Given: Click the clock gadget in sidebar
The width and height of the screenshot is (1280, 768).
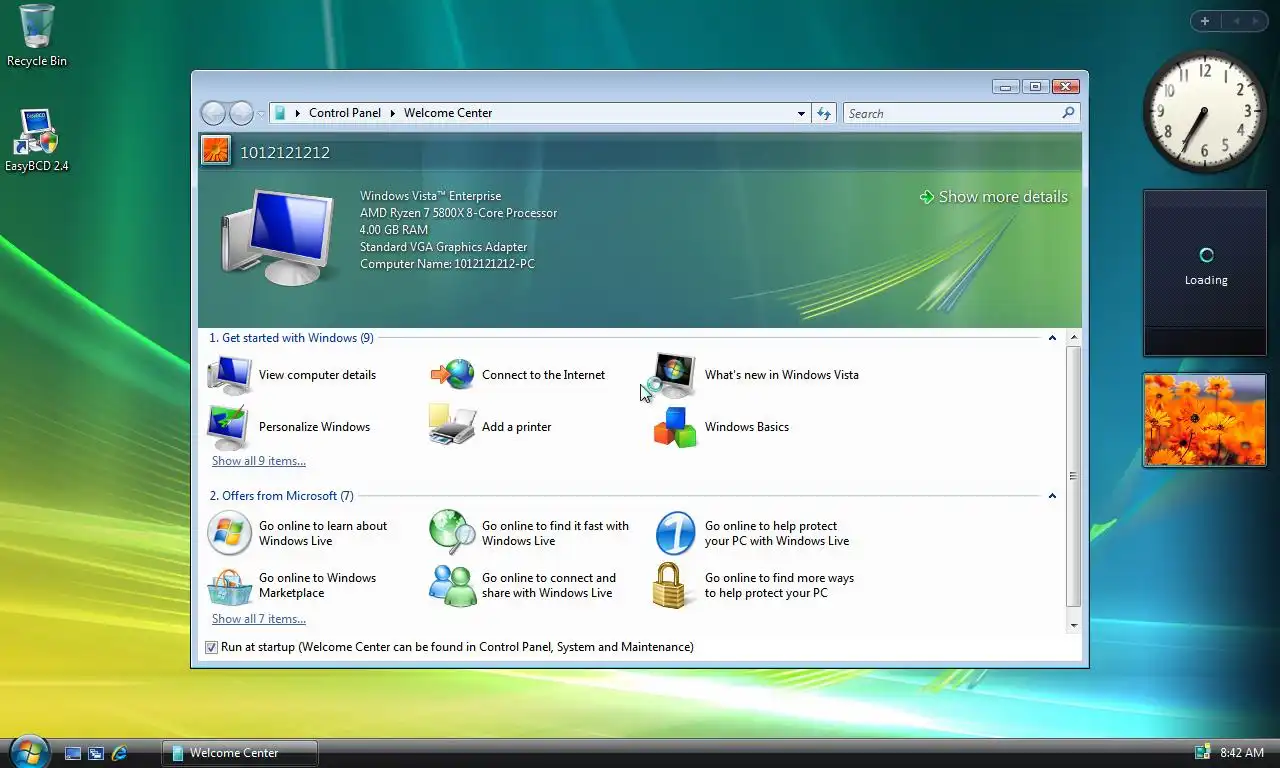Looking at the screenshot, I should pyautogui.click(x=1204, y=112).
